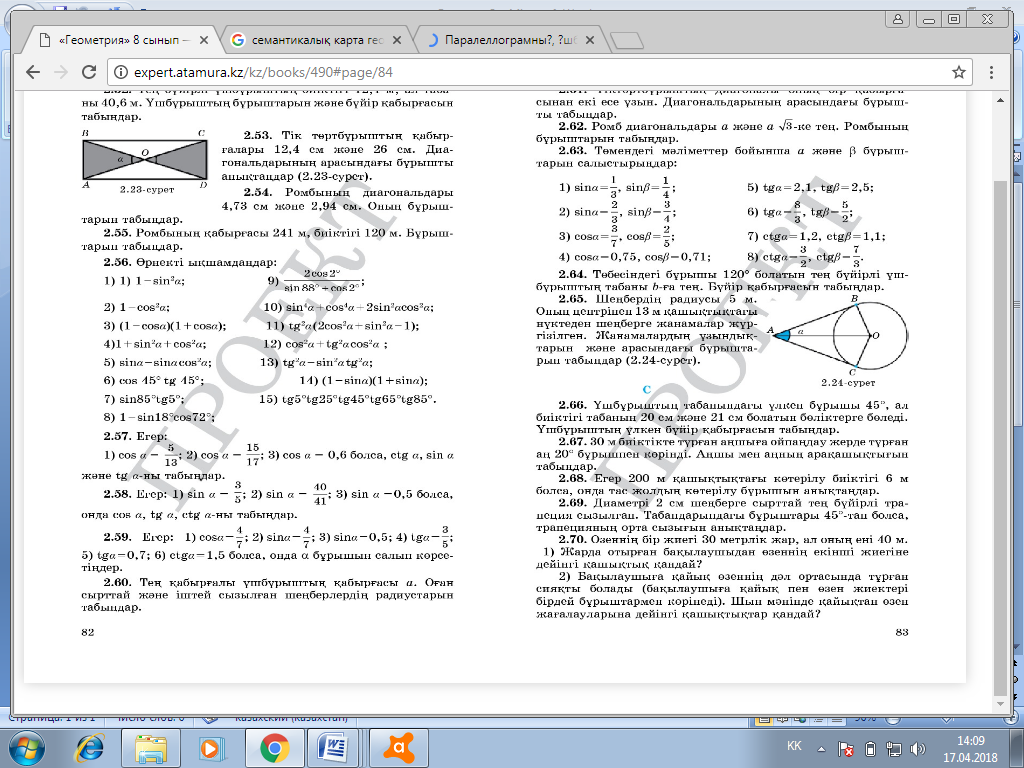Switch to the Паралеллограмны tab
Image resolution: width=1024 pixels, height=768 pixels.
[x=510, y=40]
